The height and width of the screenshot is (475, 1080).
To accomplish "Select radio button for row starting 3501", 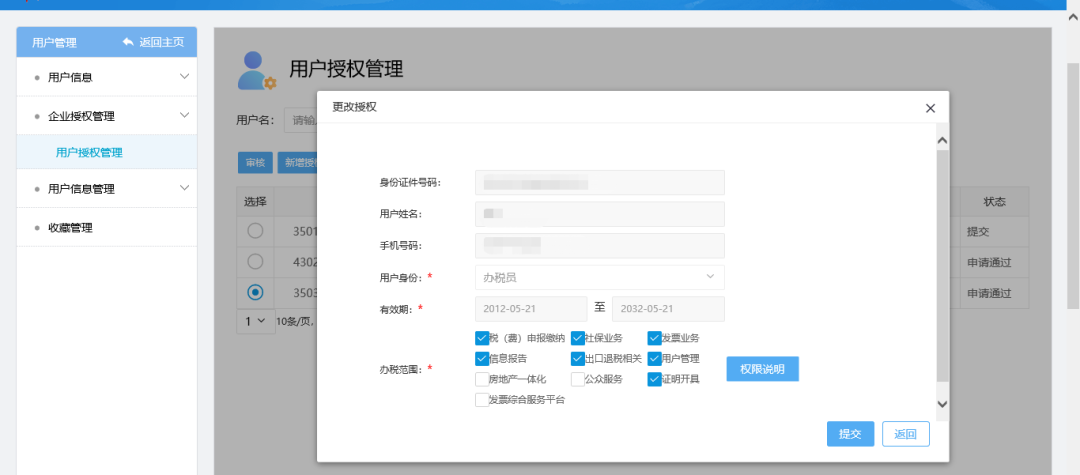I will [256, 231].
